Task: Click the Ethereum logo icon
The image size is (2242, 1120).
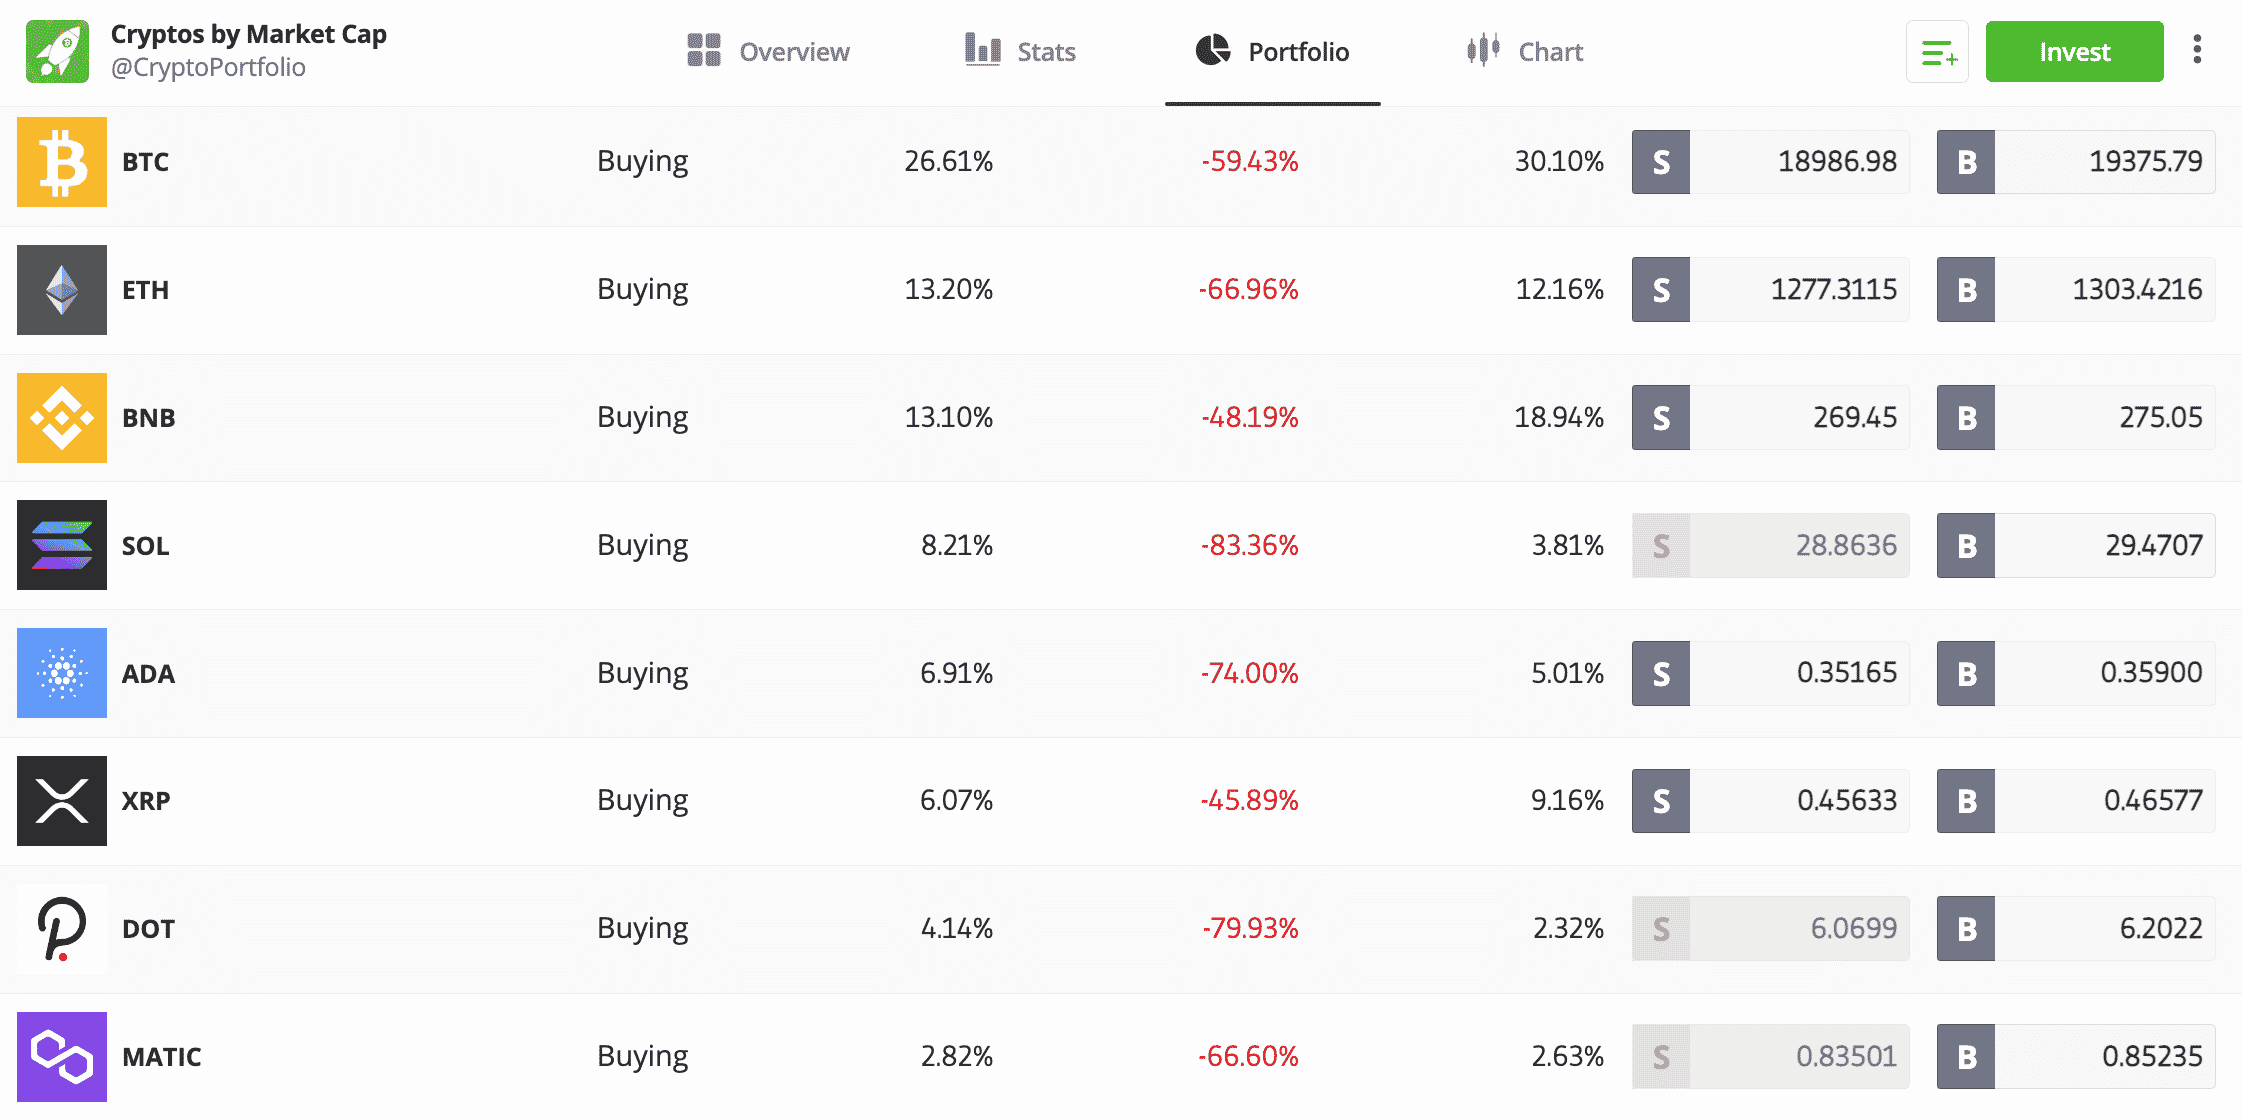Action: click(62, 290)
